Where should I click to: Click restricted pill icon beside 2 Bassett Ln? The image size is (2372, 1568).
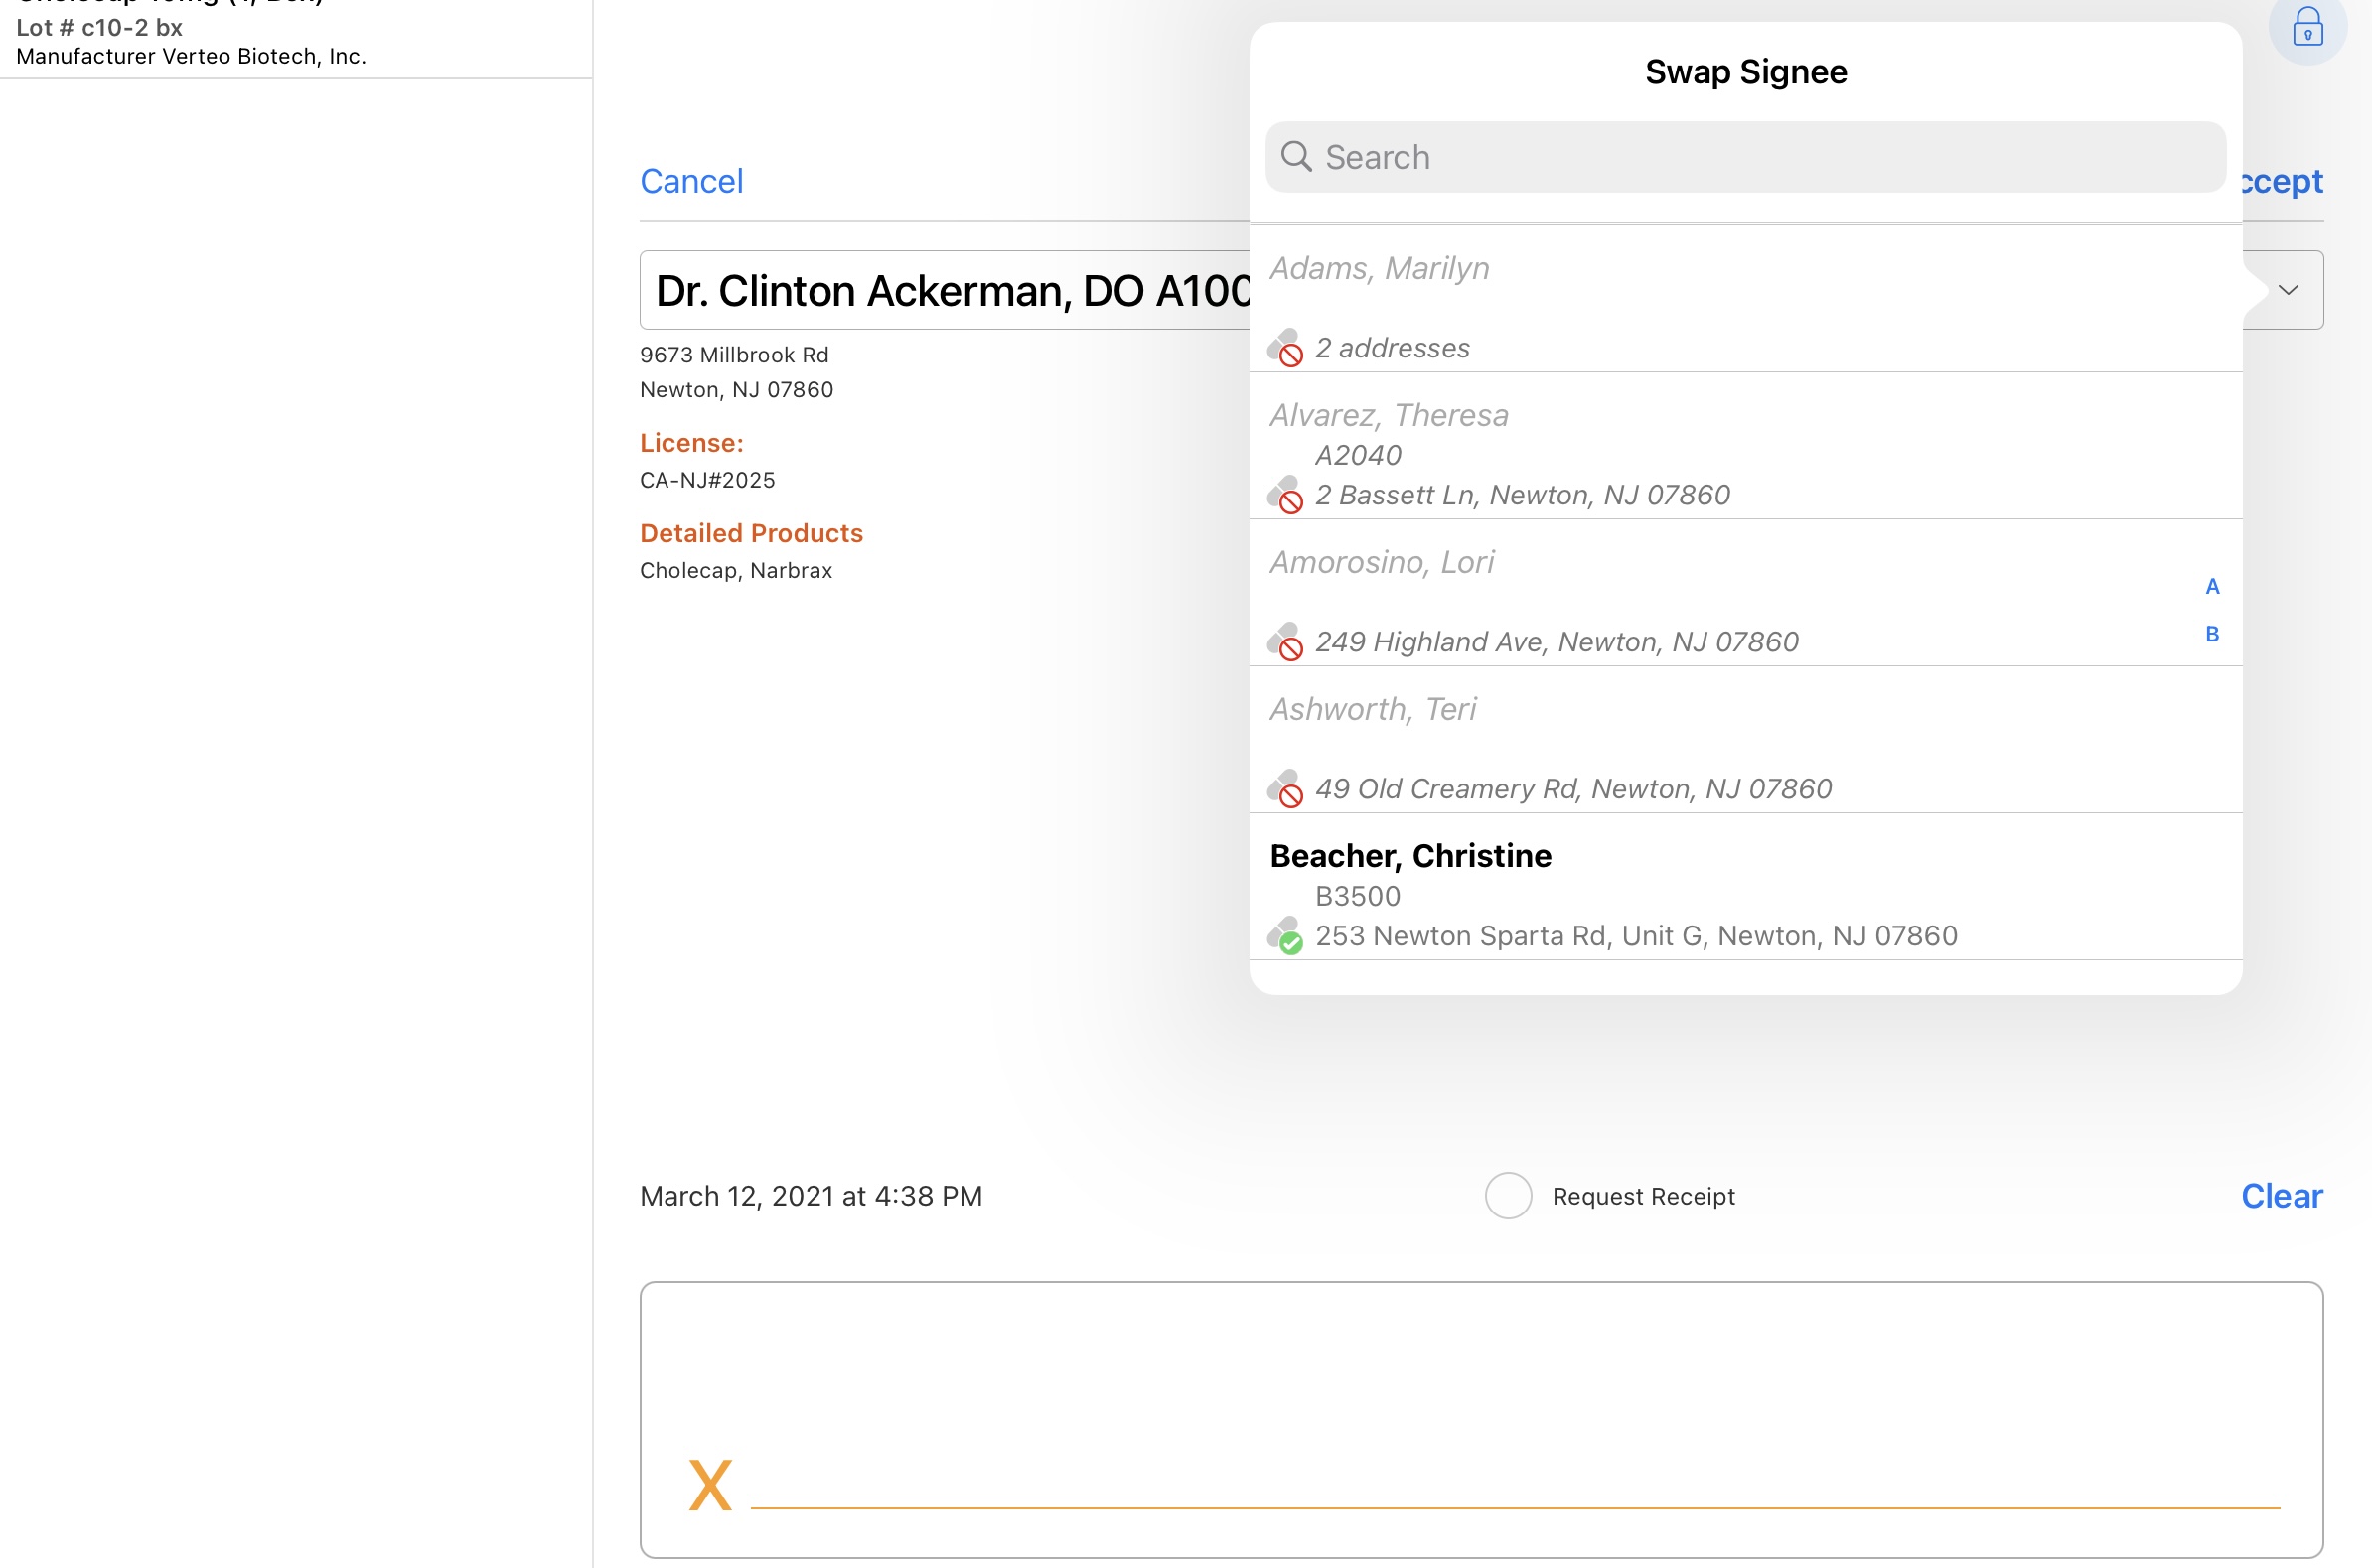tap(1285, 495)
